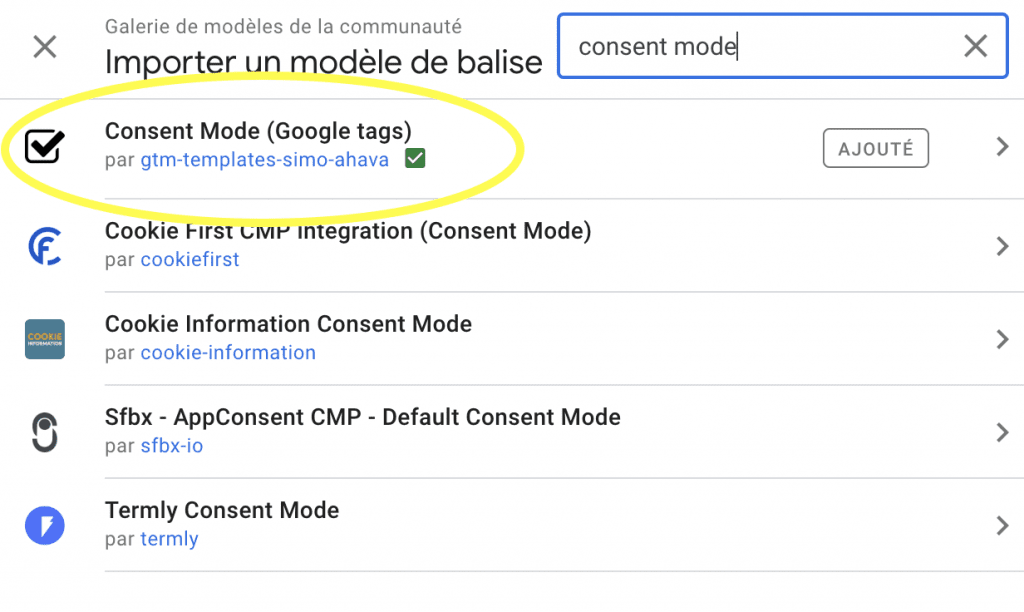1024x612 pixels.
Task: Open the termly author link
Action: [x=169, y=539]
